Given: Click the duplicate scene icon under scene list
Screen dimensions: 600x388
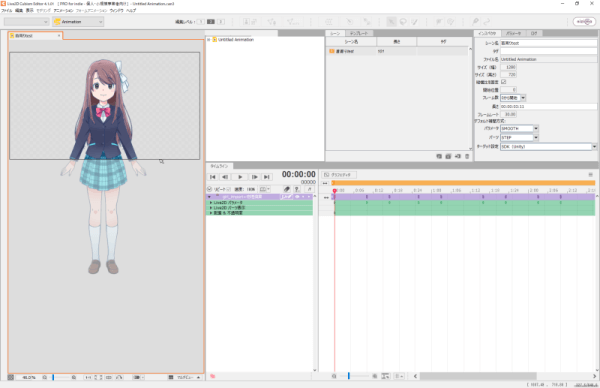Looking at the screenshot, I should 448,156.
